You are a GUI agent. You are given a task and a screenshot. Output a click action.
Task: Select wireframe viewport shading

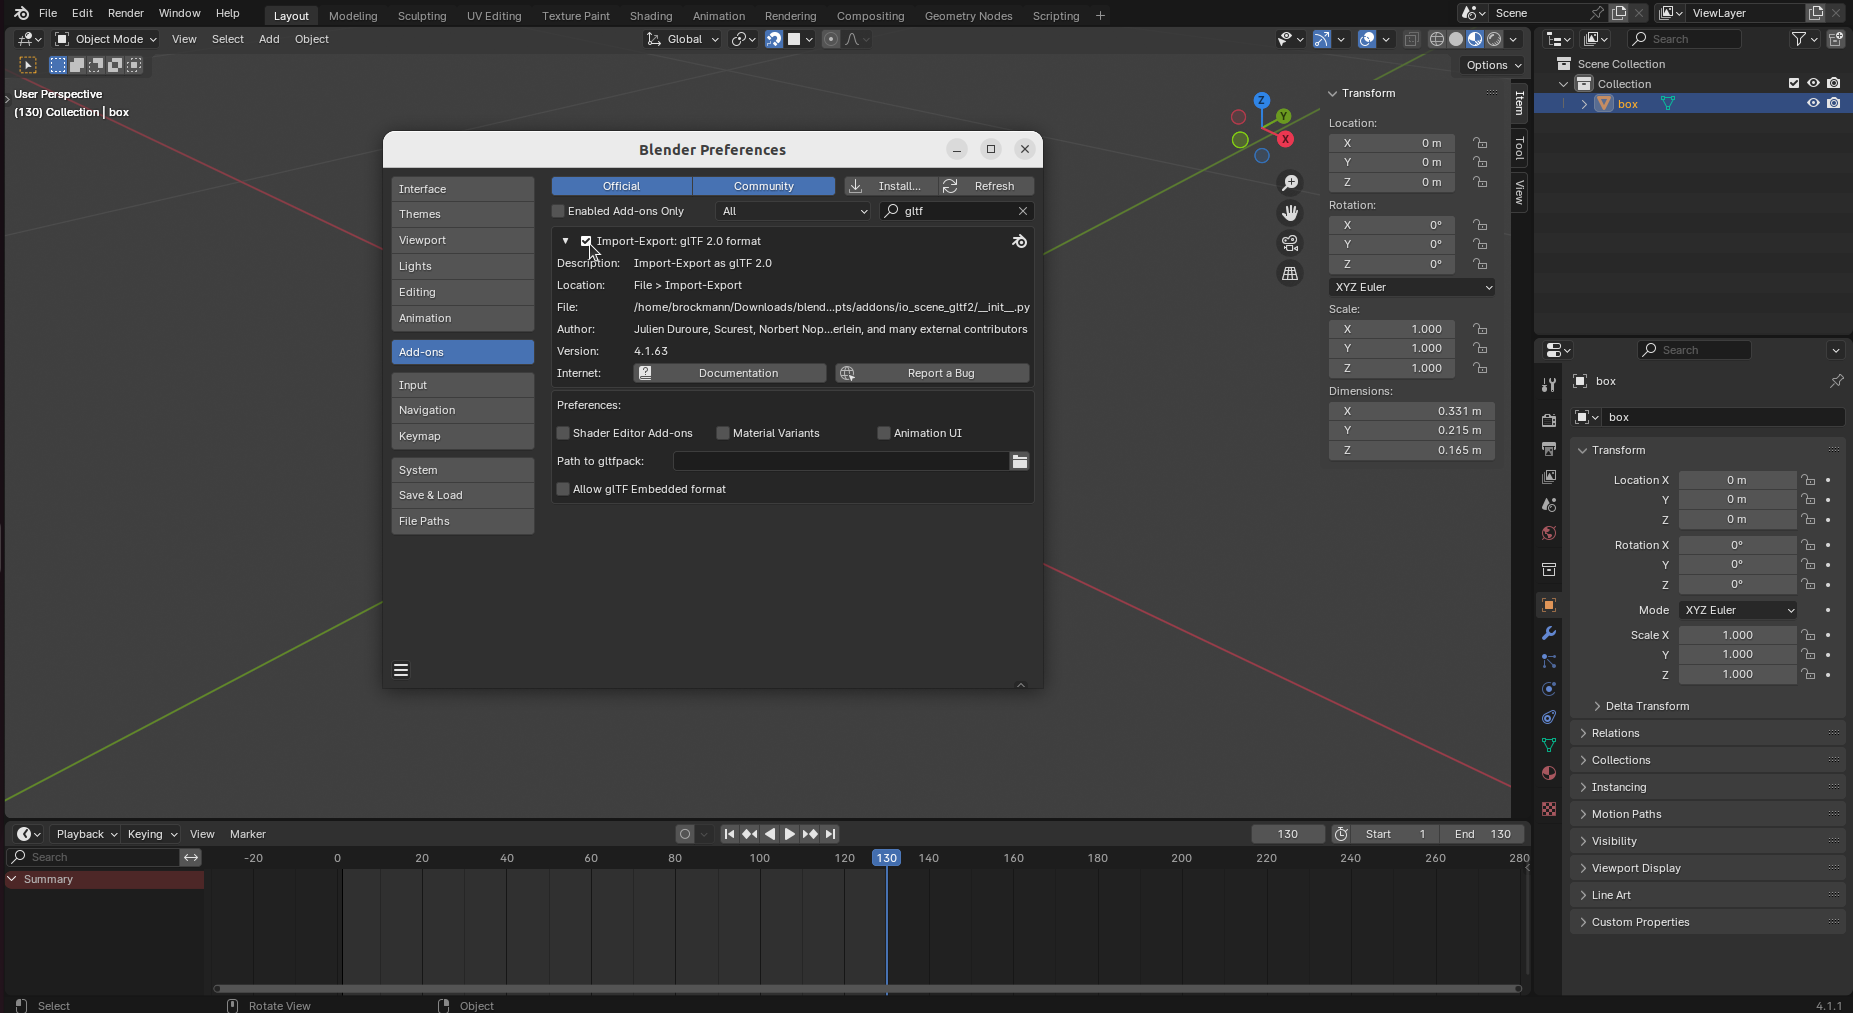(x=1437, y=39)
